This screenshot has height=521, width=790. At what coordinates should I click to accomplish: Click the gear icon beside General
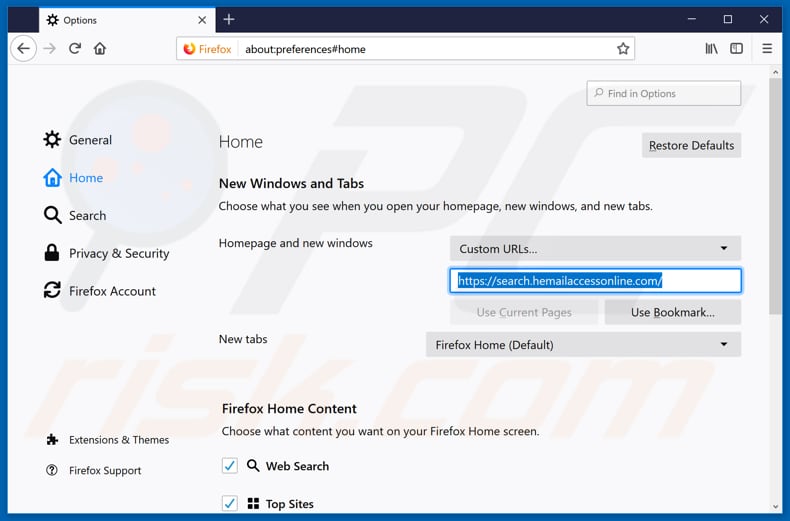coord(52,140)
